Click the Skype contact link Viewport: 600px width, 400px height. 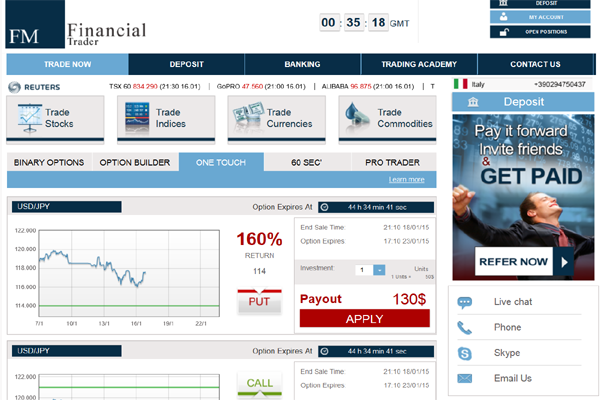(x=507, y=353)
